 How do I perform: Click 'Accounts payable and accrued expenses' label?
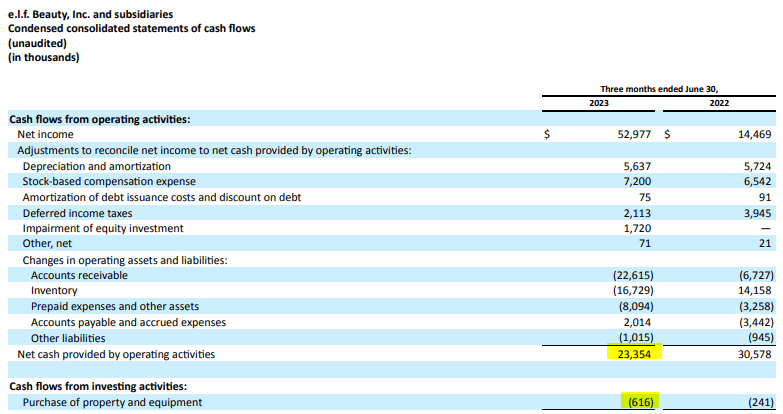[128, 322]
